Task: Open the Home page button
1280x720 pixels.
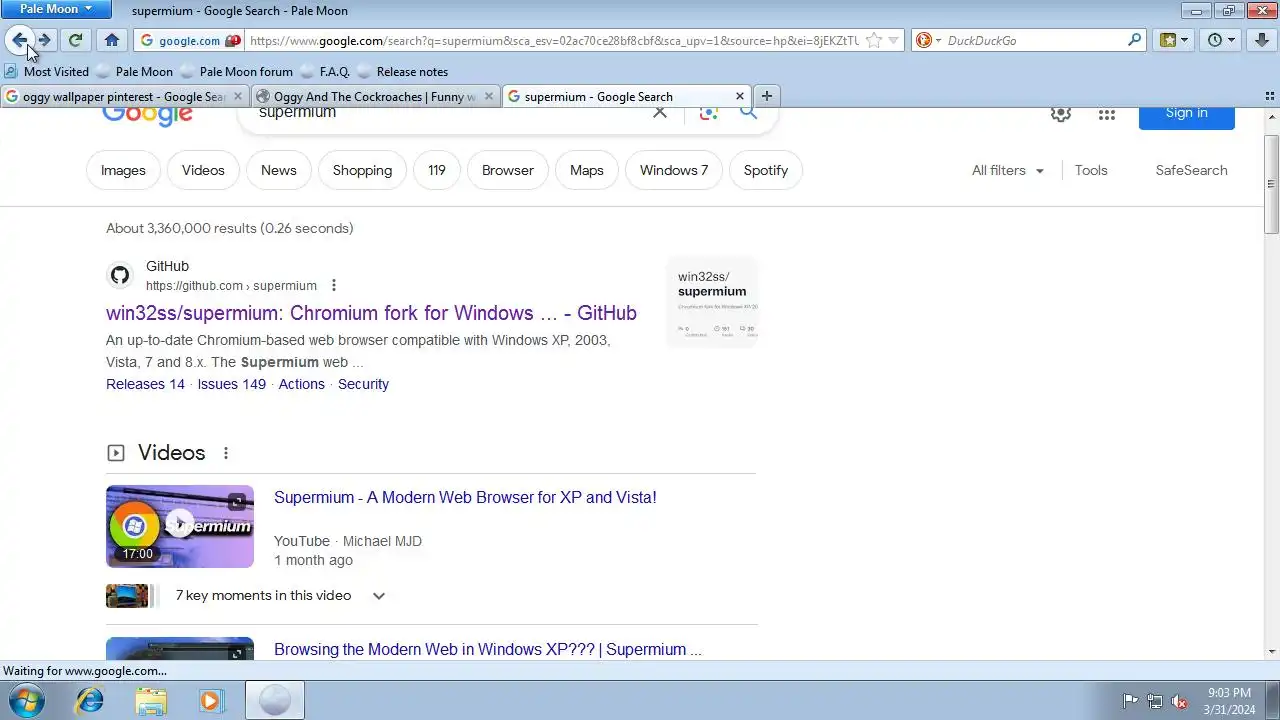Action: tap(112, 40)
